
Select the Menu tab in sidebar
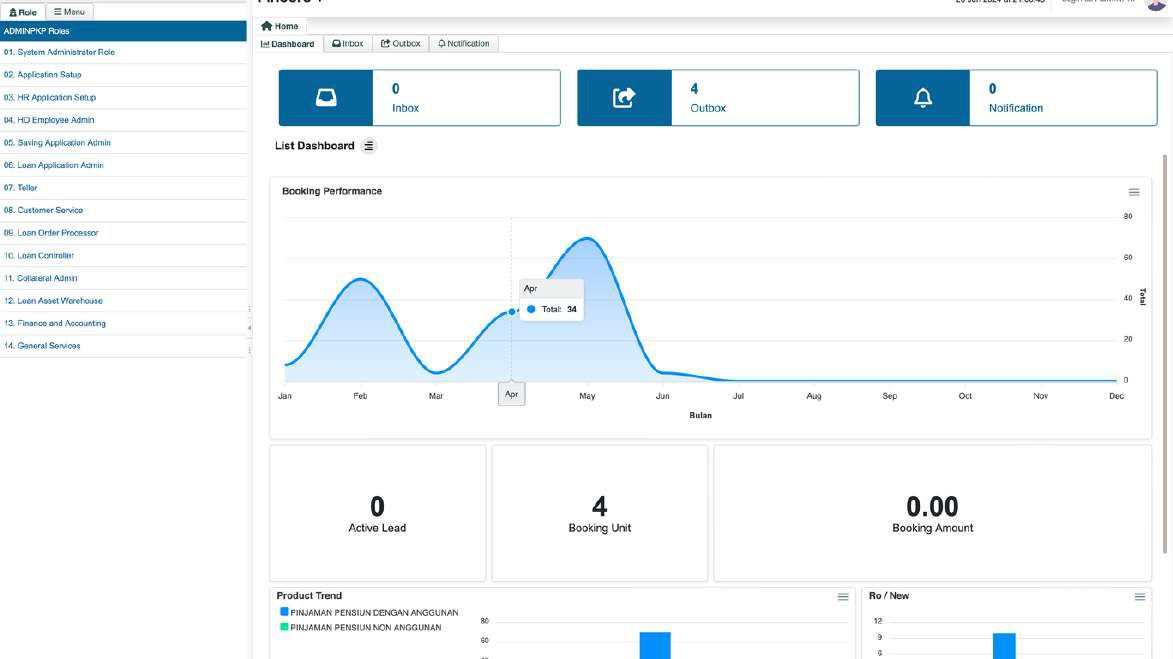coord(70,12)
